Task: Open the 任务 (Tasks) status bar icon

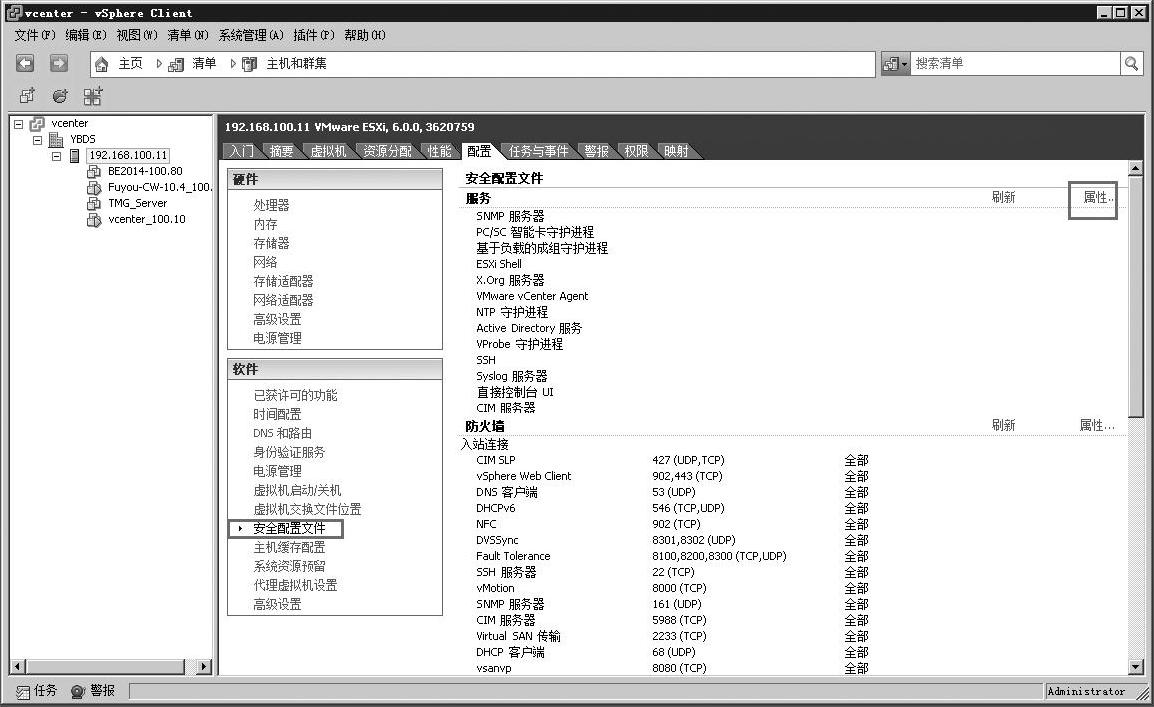Action: [23, 691]
